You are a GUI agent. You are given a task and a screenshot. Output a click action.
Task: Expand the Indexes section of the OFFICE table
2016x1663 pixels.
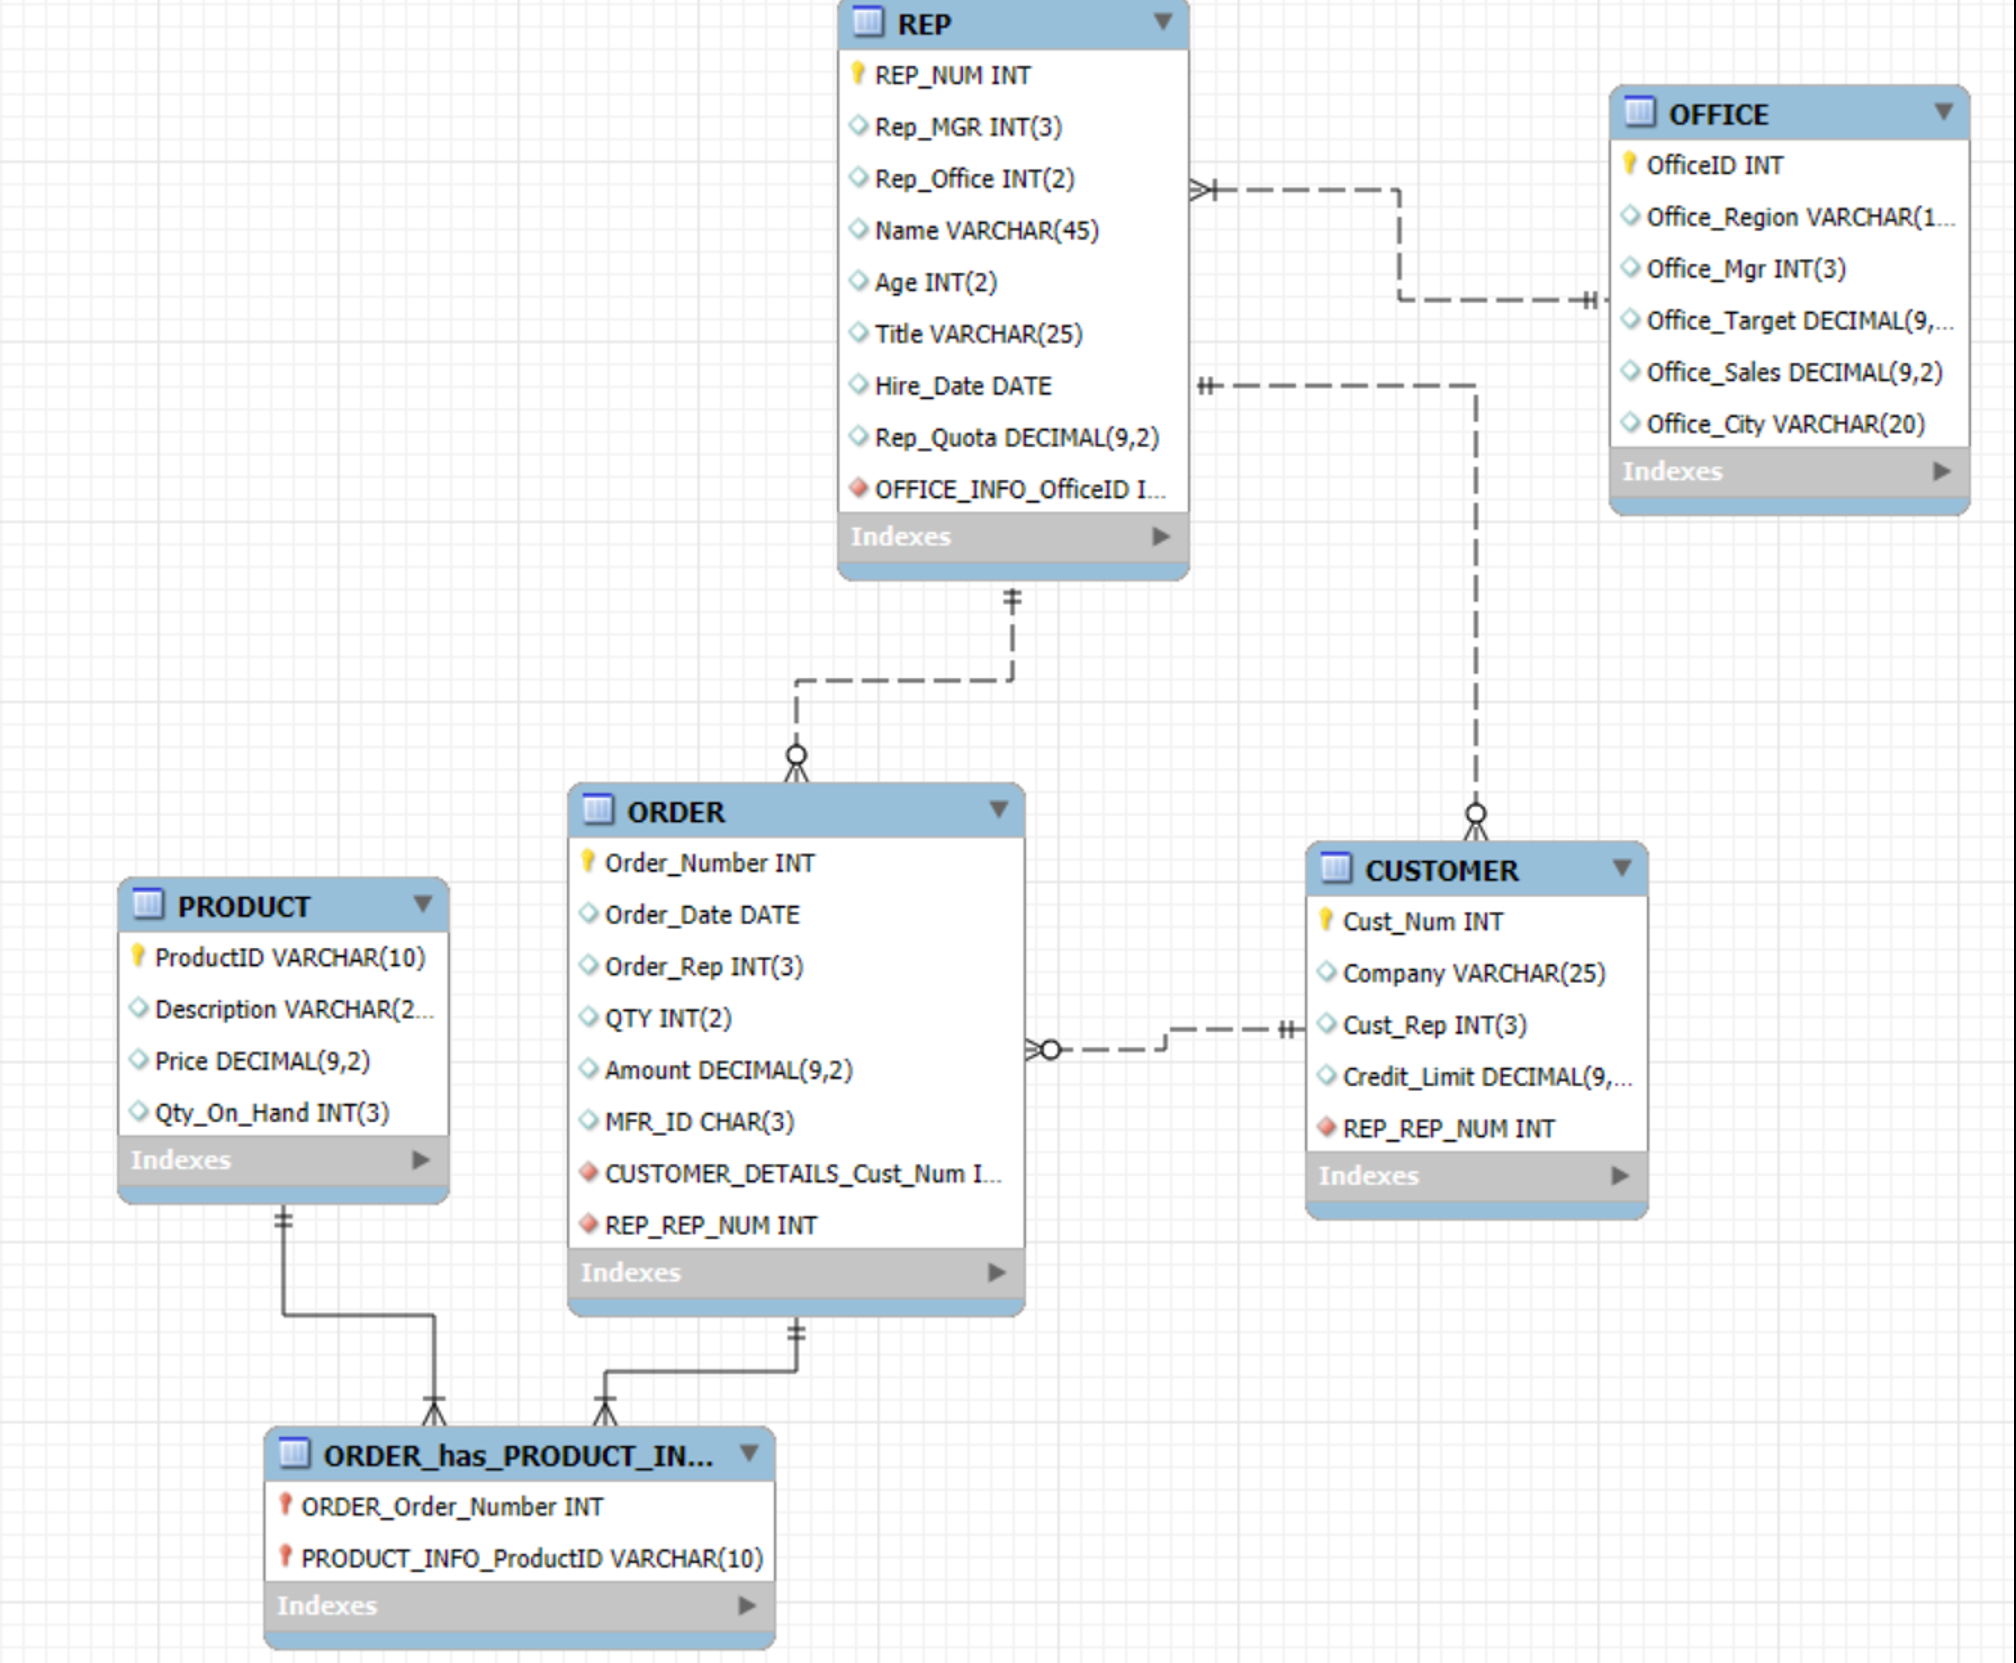tap(1941, 471)
